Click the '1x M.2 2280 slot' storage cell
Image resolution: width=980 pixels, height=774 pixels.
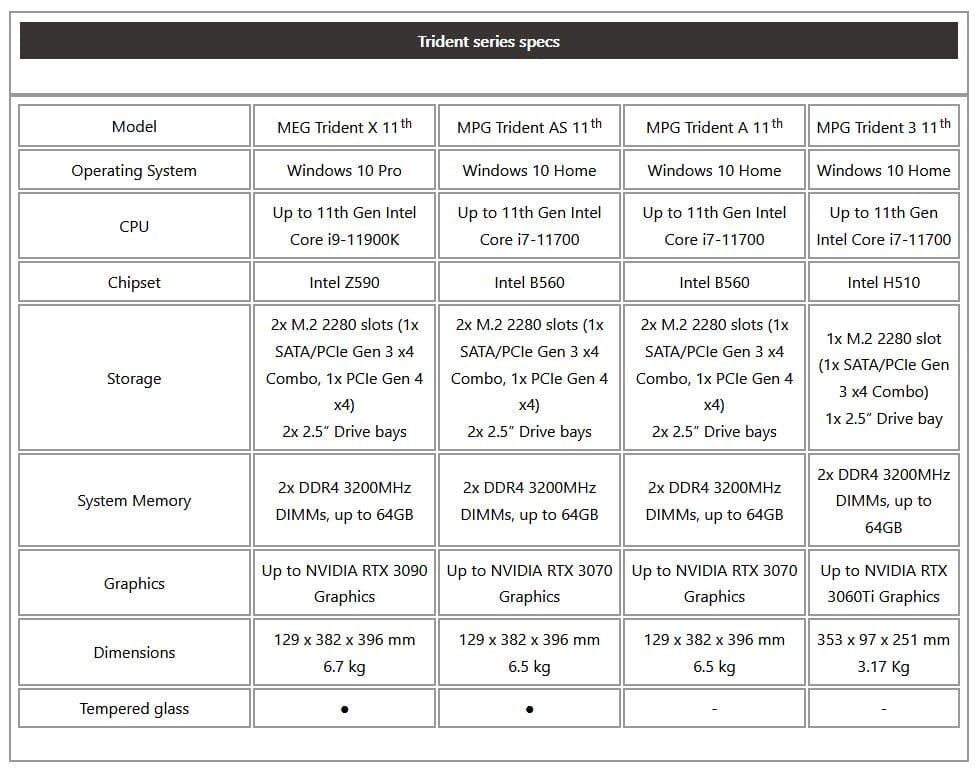click(x=884, y=378)
